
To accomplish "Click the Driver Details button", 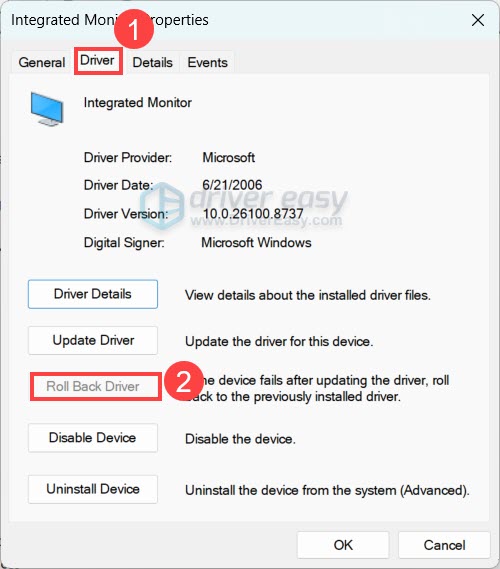I will 93,294.
